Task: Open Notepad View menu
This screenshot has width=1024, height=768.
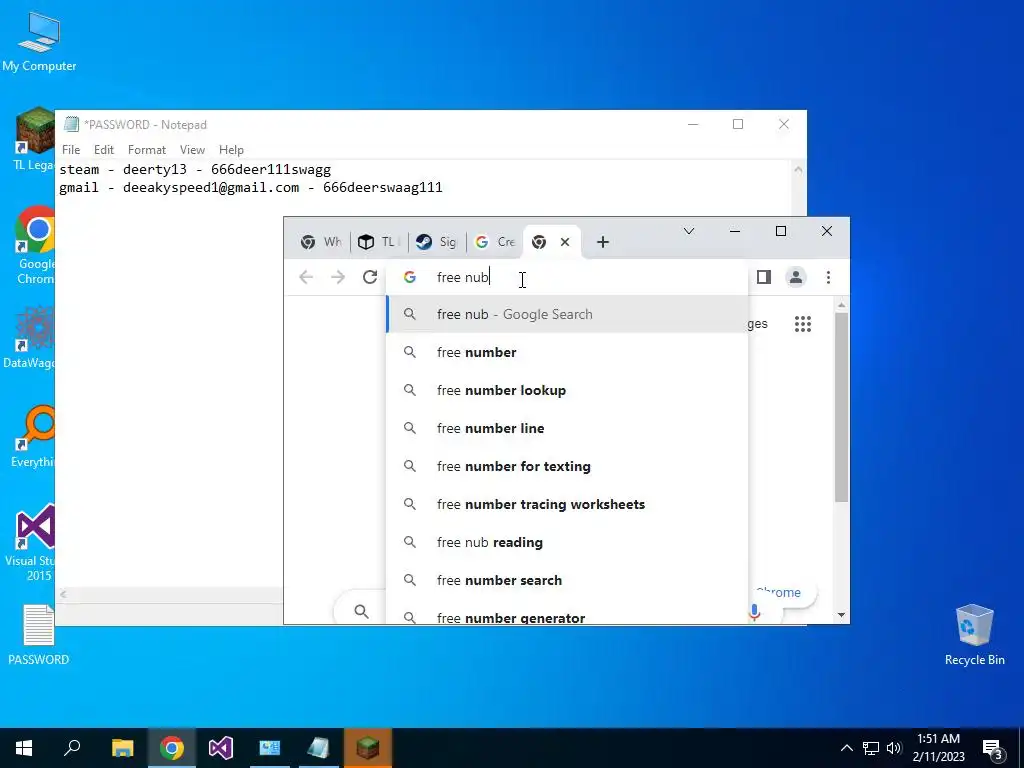Action: [192, 150]
